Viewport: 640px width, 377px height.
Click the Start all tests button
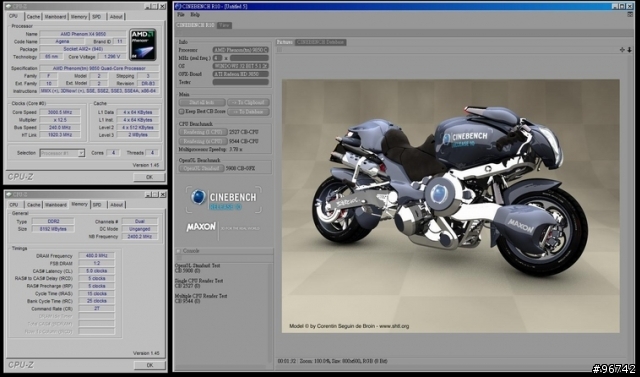[x=202, y=102]
